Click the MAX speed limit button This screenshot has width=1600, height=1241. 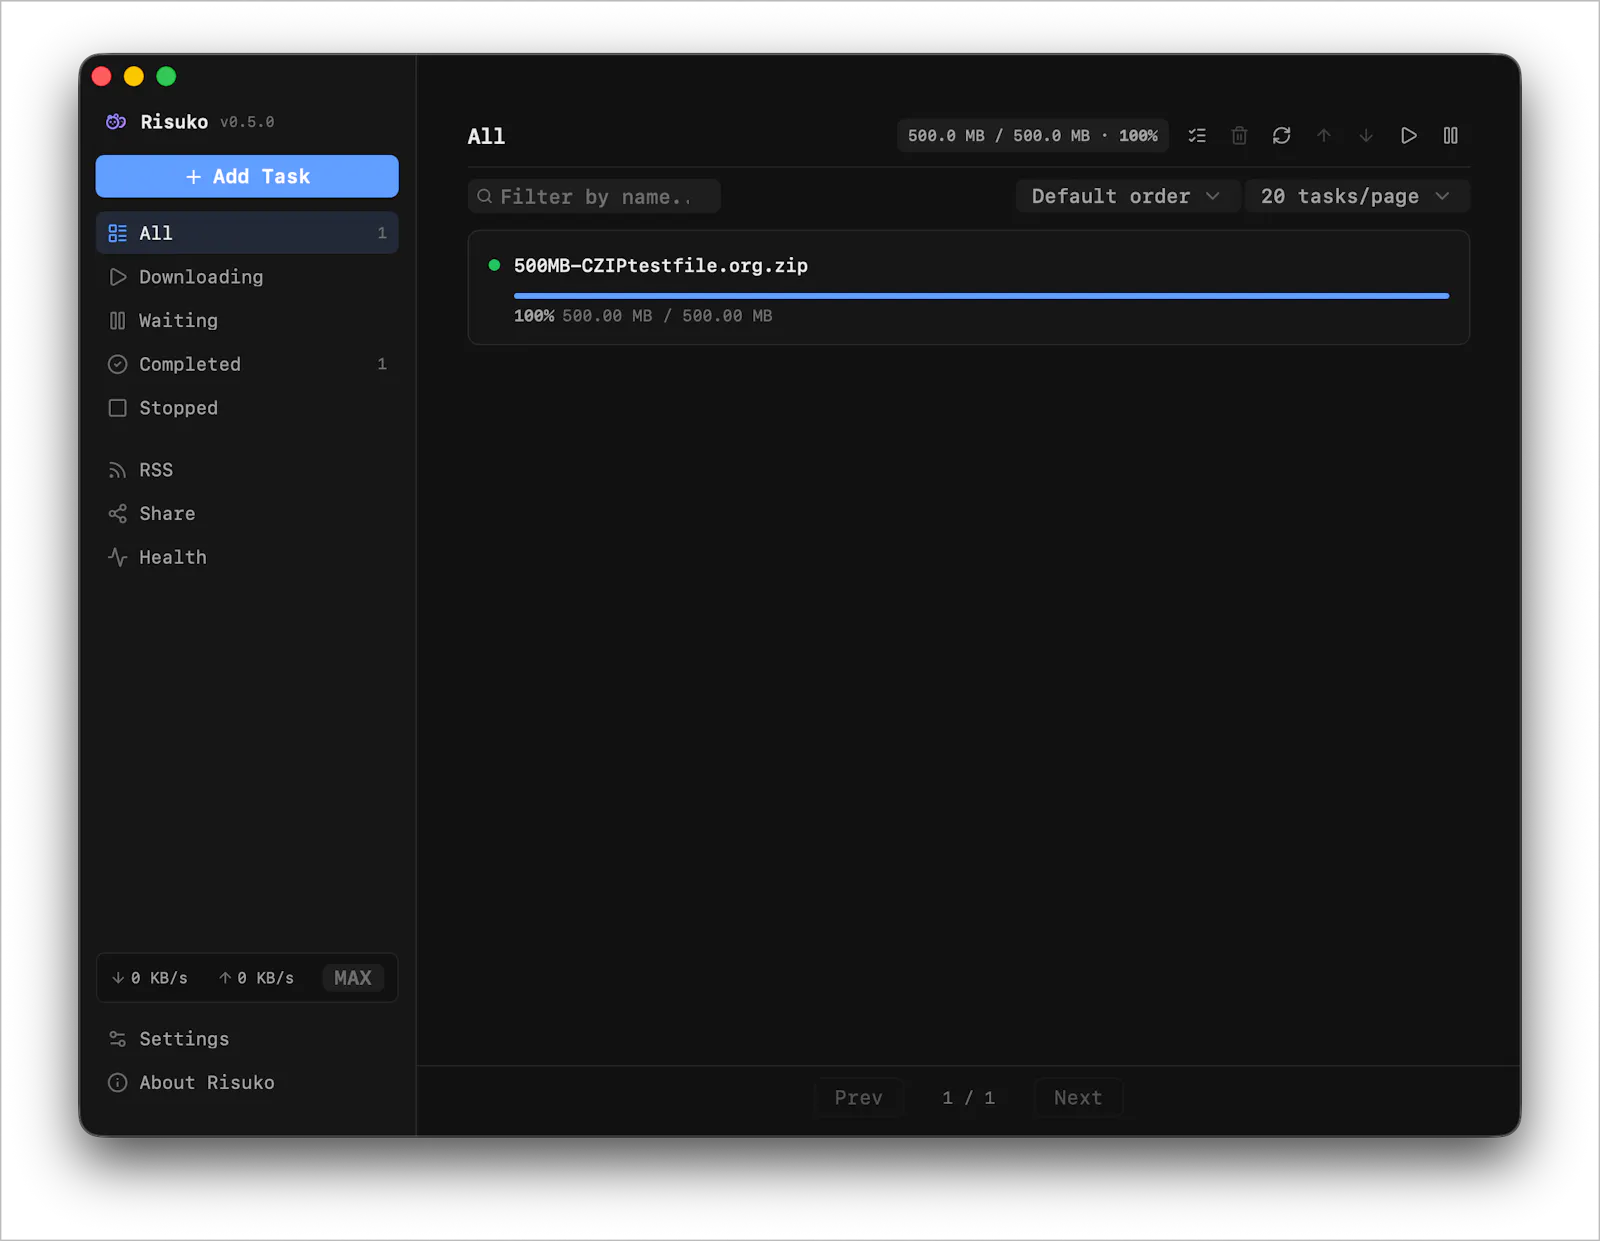click(353, 978)
